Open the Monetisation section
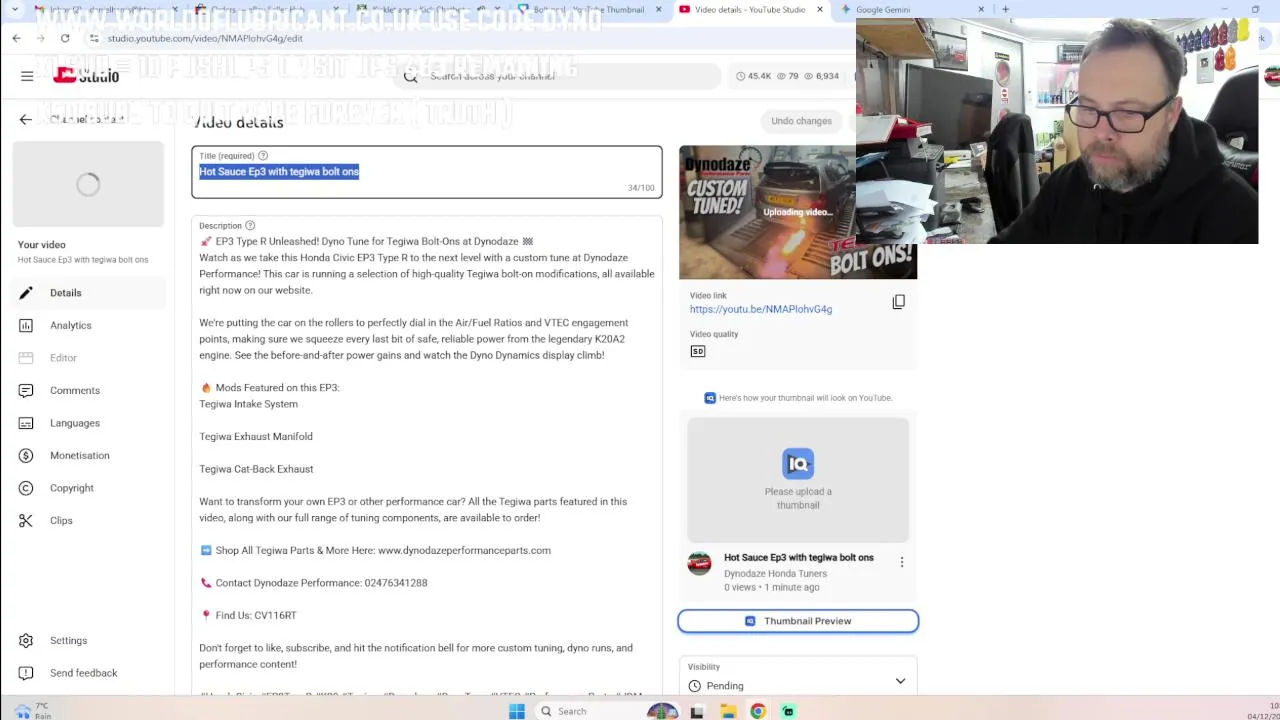This screenshot has height=720, width=1280. 89,455
